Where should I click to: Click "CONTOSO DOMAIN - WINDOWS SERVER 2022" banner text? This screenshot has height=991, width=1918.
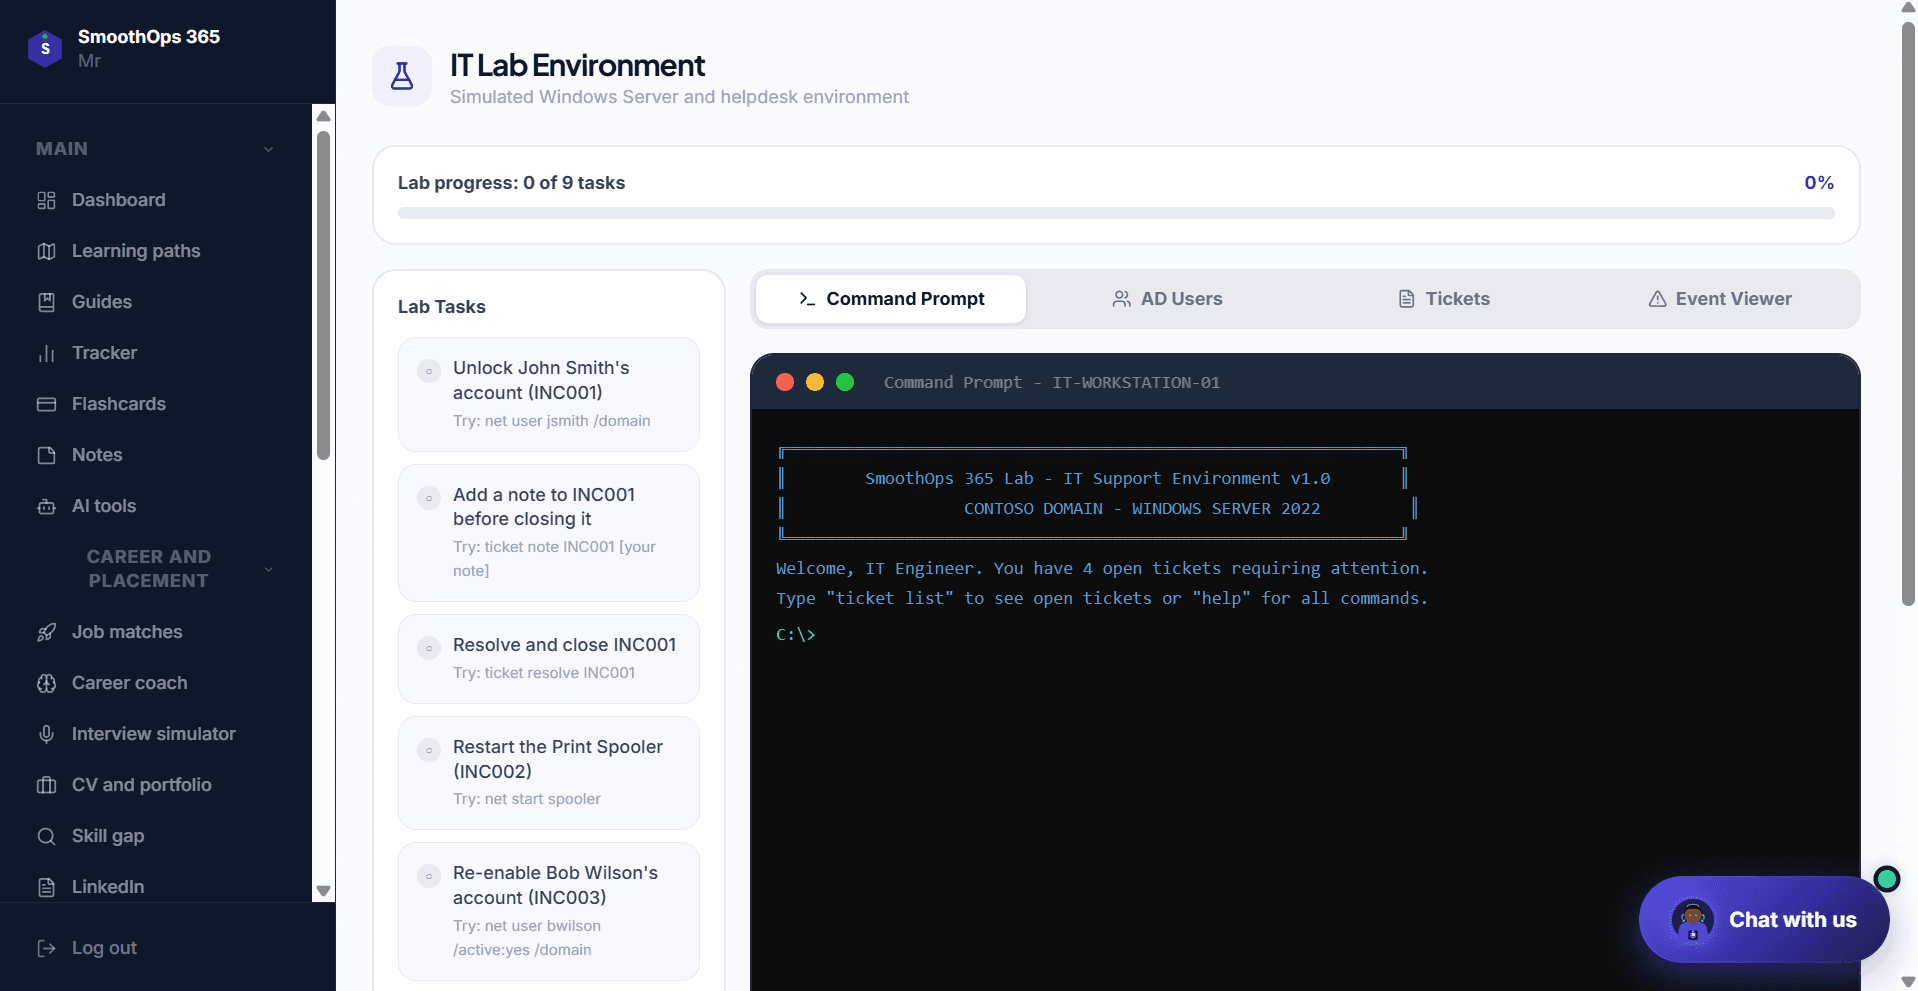(1142, 508)
